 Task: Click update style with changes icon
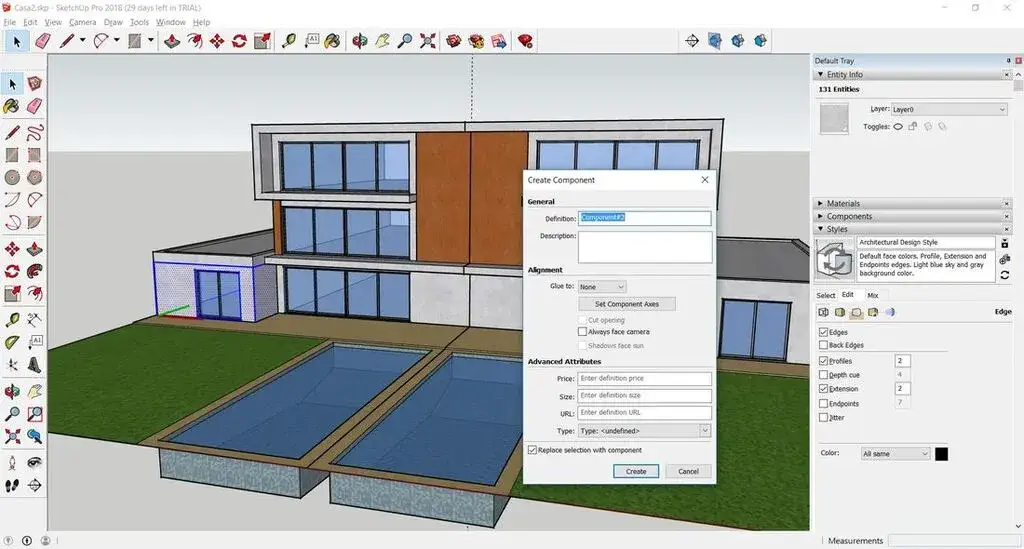pyautogui.click(x=1004, y=275)
